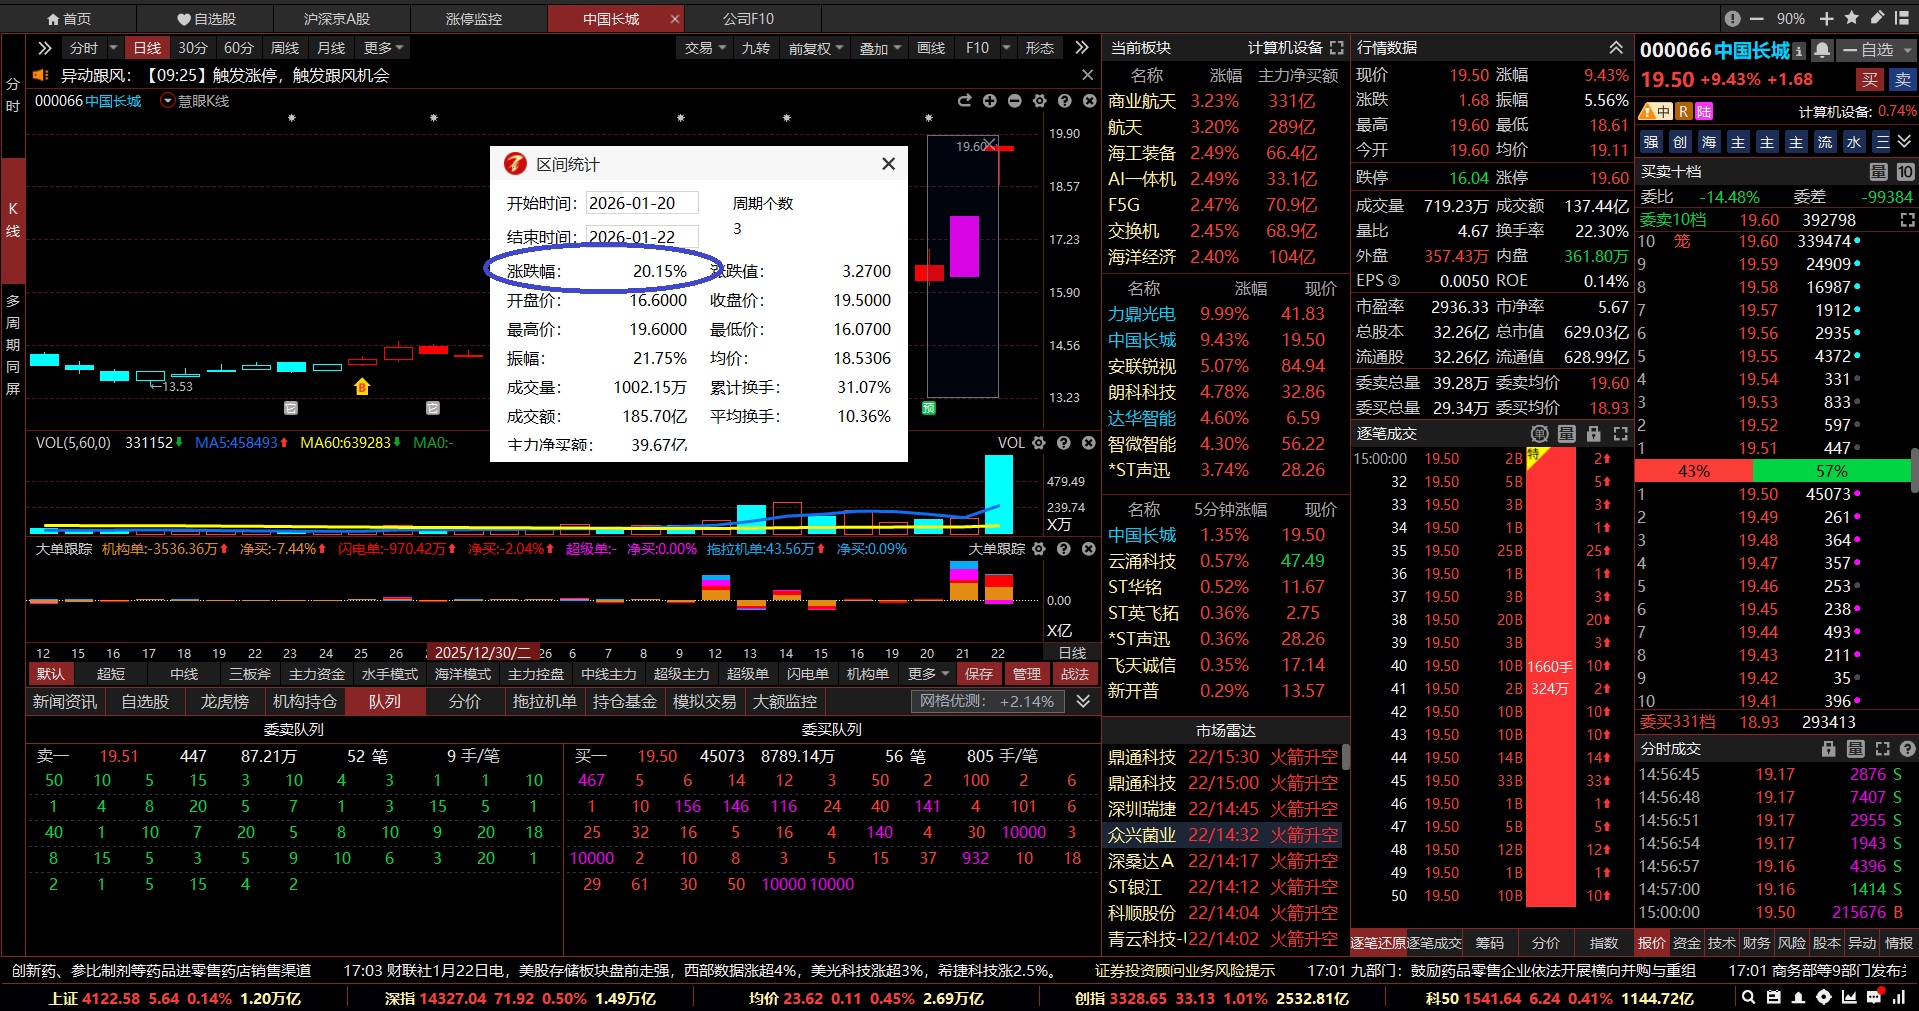Click the 保存 indicator template button
Viewport: 1919px width, 1011px height.
pyautogui.click(x=978, y=674)
